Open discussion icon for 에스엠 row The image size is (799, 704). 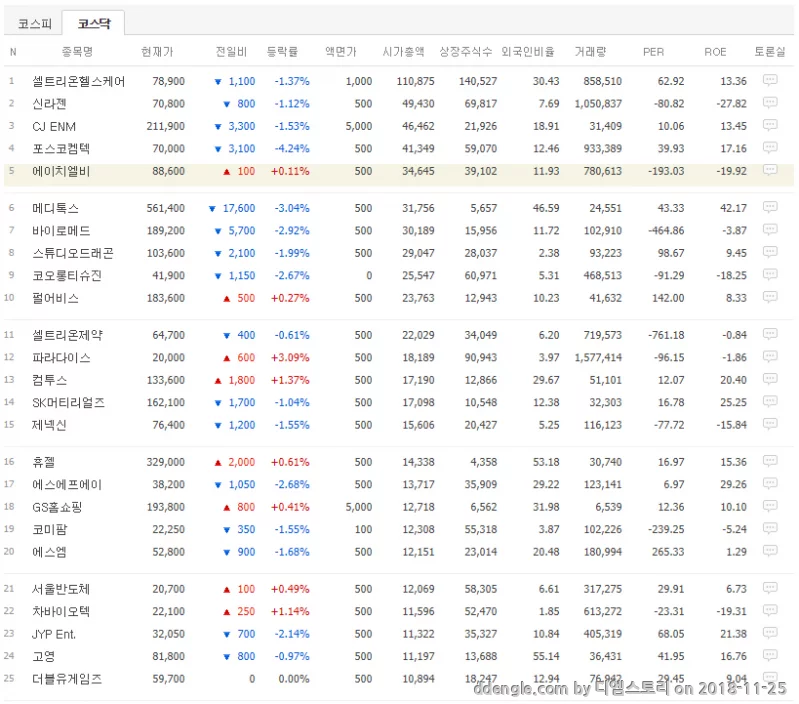pos(770,550)
